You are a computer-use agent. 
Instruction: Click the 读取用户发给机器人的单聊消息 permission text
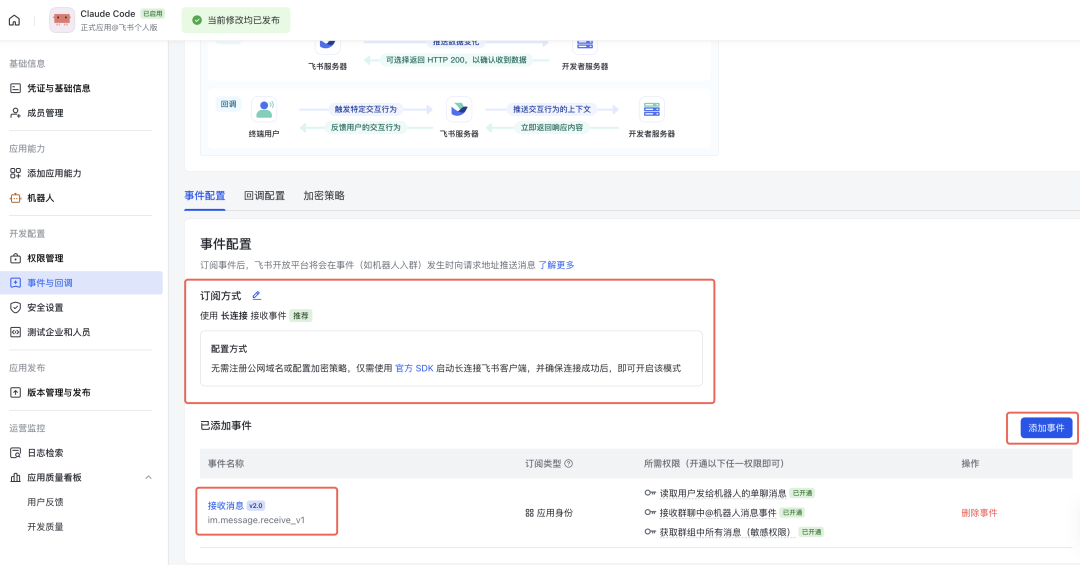click(x=723, y=493)
